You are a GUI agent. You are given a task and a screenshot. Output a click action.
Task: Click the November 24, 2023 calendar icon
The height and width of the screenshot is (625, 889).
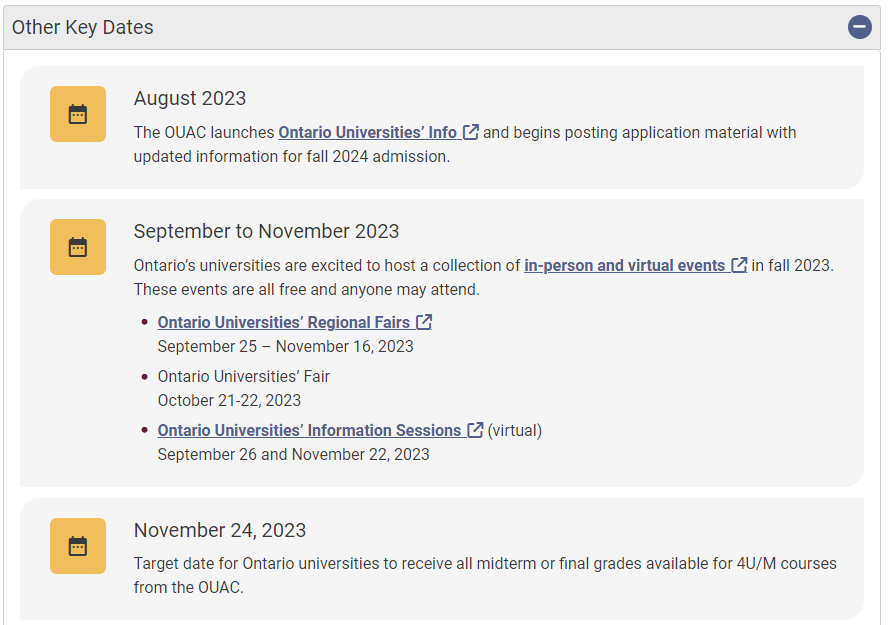[78, 546]
